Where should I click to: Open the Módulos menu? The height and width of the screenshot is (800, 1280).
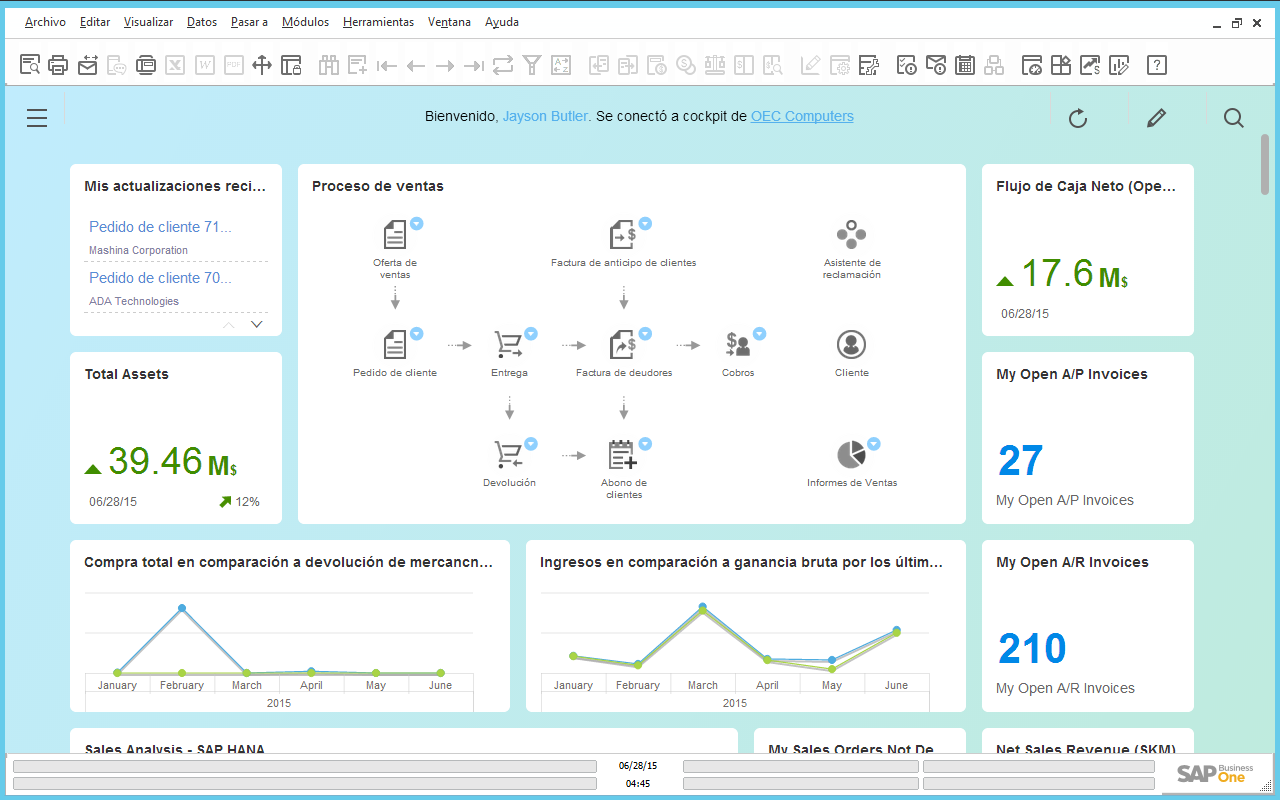click(x=305, y=22)
